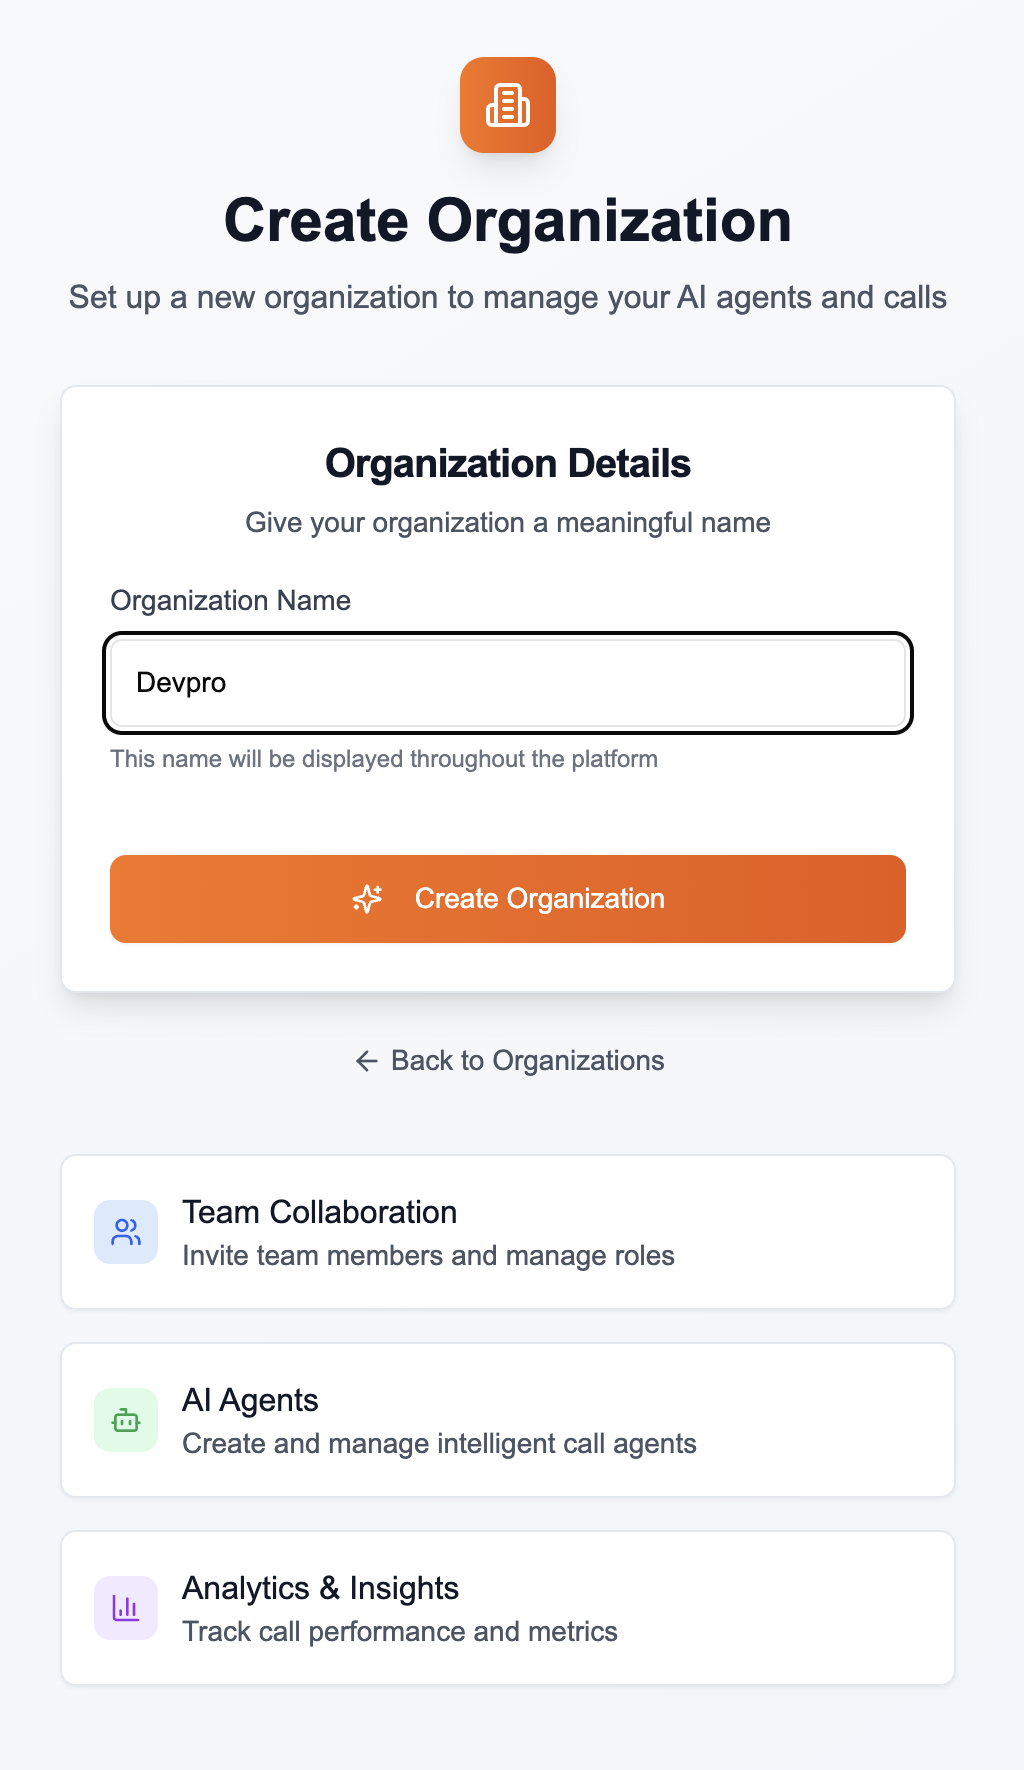The width and height of the screenshot is (1024, 1770).
Task: Select the AI Agents robot icon
Action: 126,1419
